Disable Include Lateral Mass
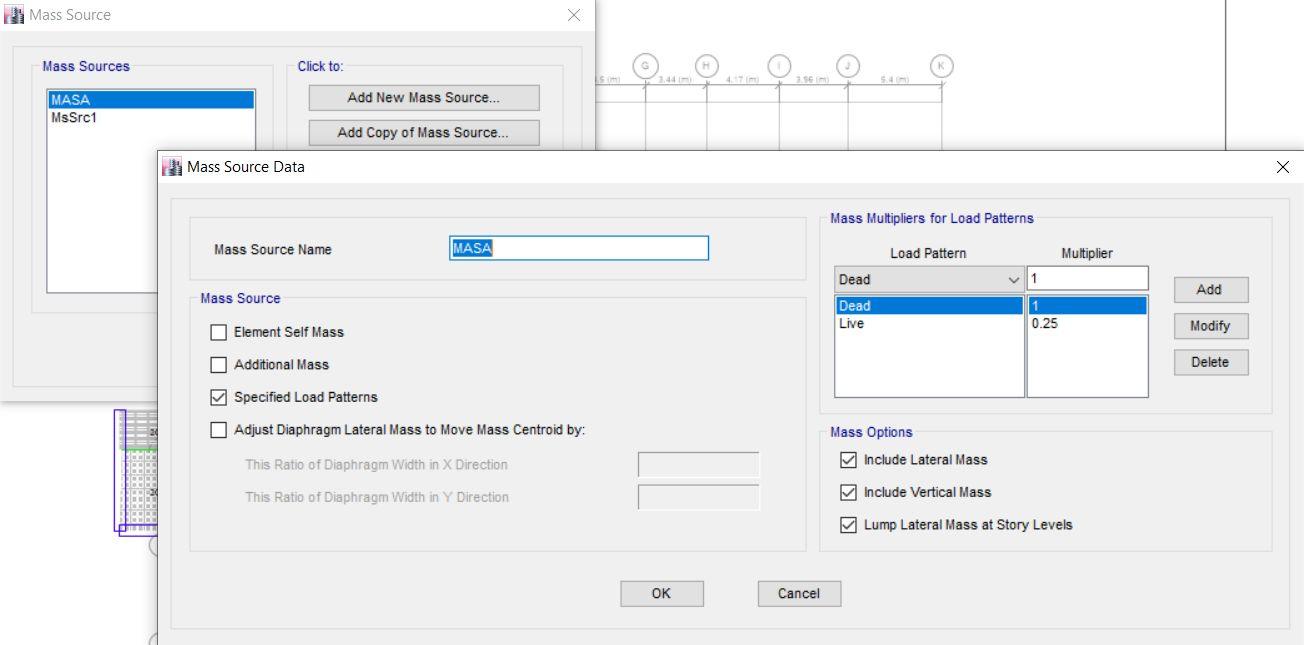Screen dimensions: 1304x645 tap(849, 460)
